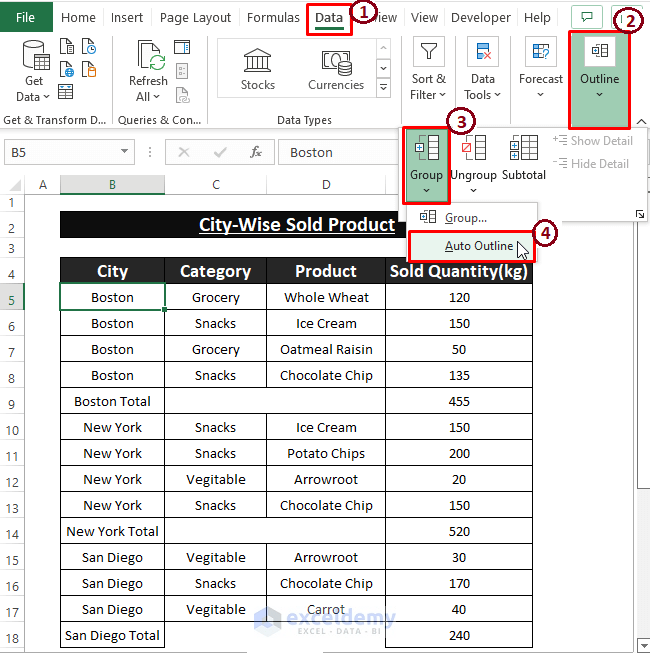This screenshot has height=653, width=650.
Task: Click the Refresh All icon
Action: coord(150,55)
